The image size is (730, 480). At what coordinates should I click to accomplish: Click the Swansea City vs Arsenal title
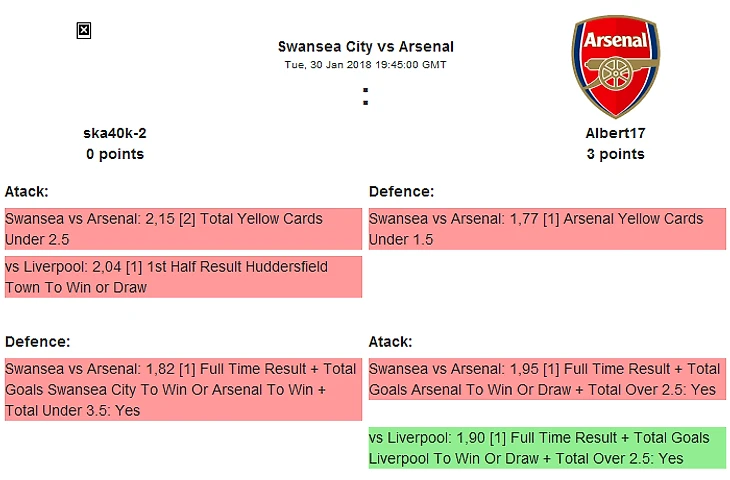tap(365, 46)
